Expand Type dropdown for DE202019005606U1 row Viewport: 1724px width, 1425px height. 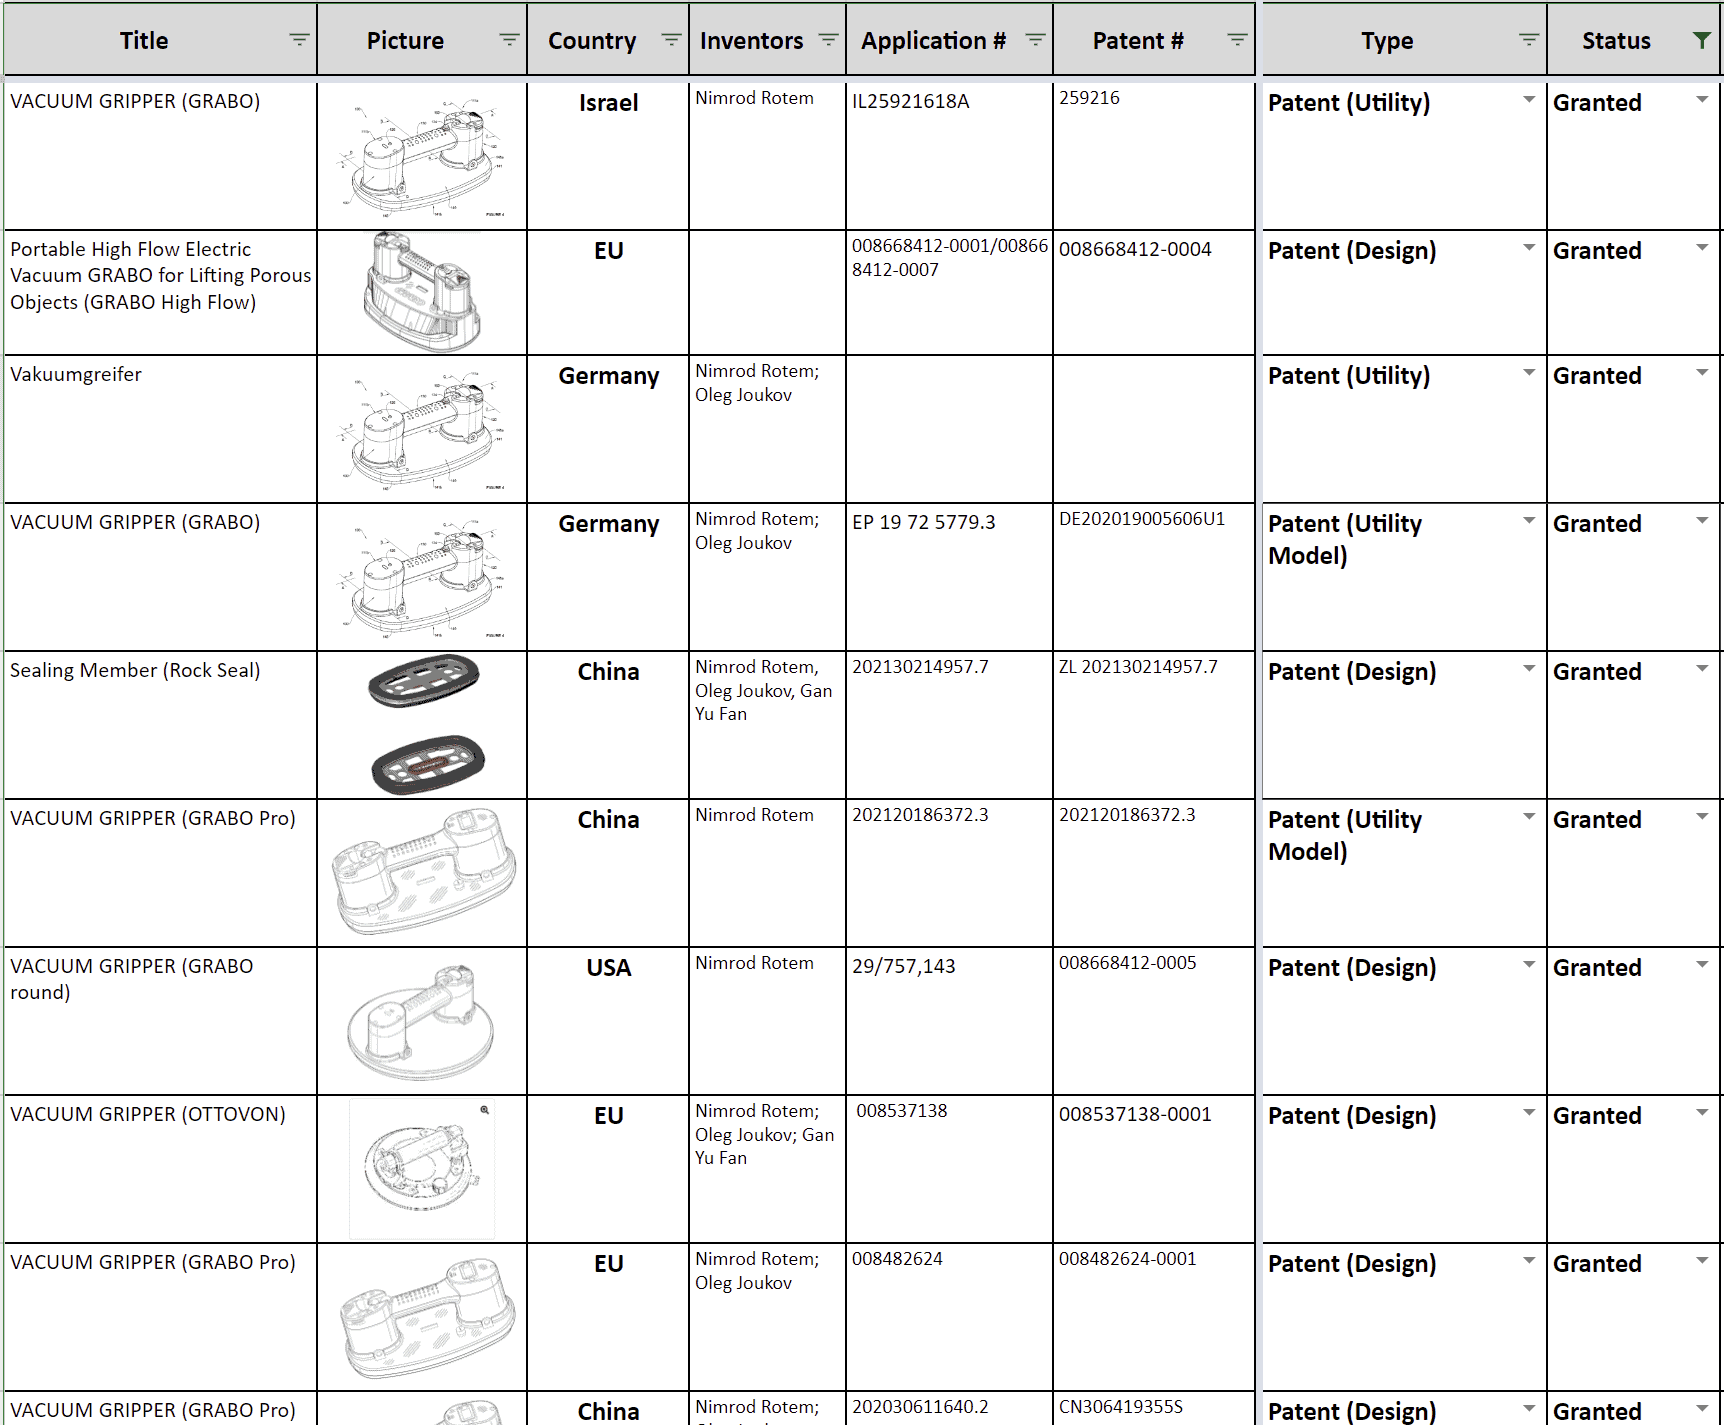(x=1529, y=521)
